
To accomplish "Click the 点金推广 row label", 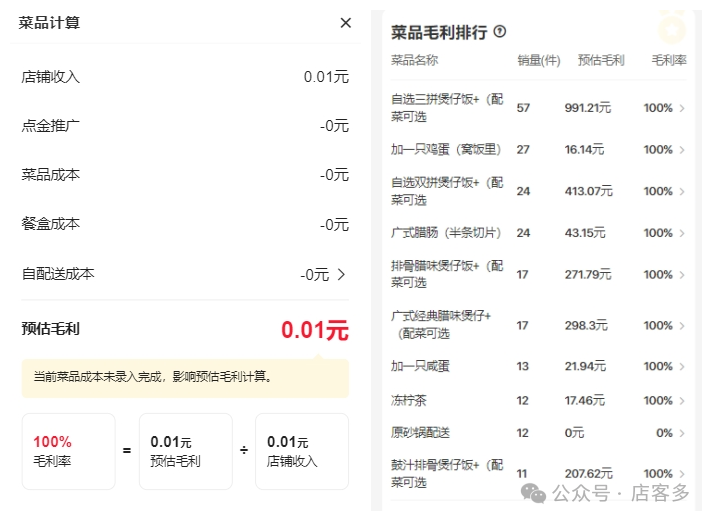I will (x=50, y=126).
